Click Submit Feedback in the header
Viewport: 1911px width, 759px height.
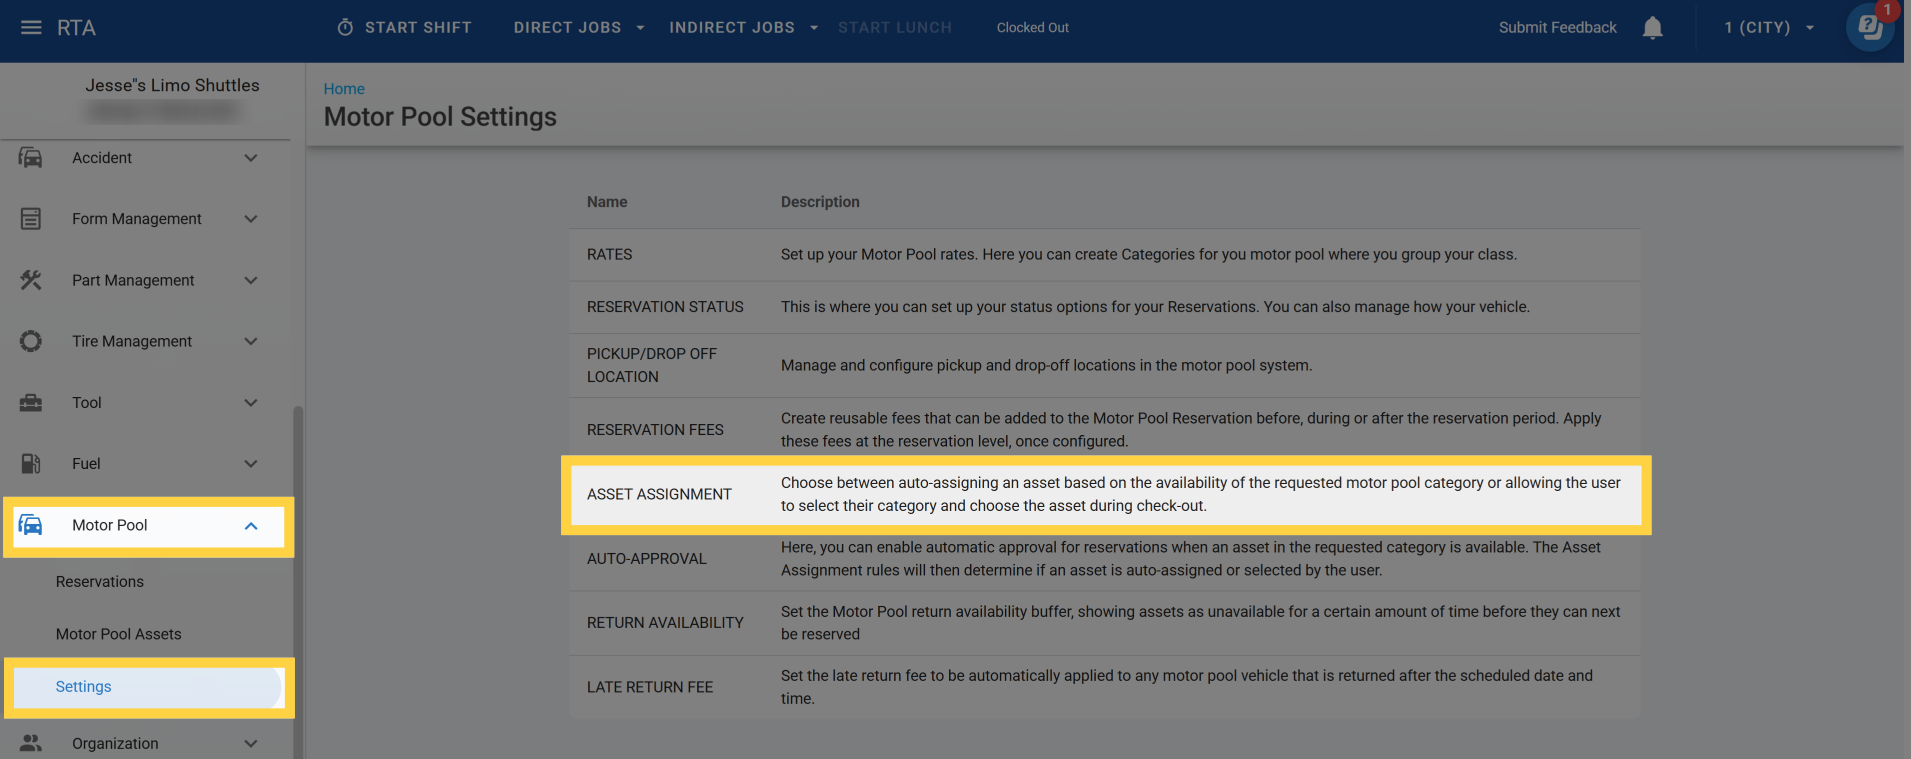[x=1557, y=28]
